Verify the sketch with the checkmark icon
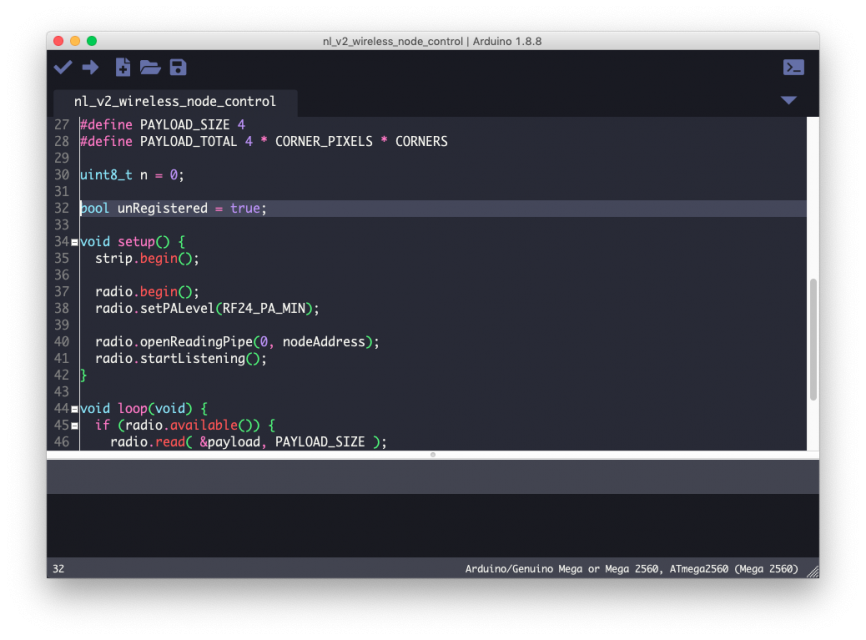866x640 pixels. 62,67
